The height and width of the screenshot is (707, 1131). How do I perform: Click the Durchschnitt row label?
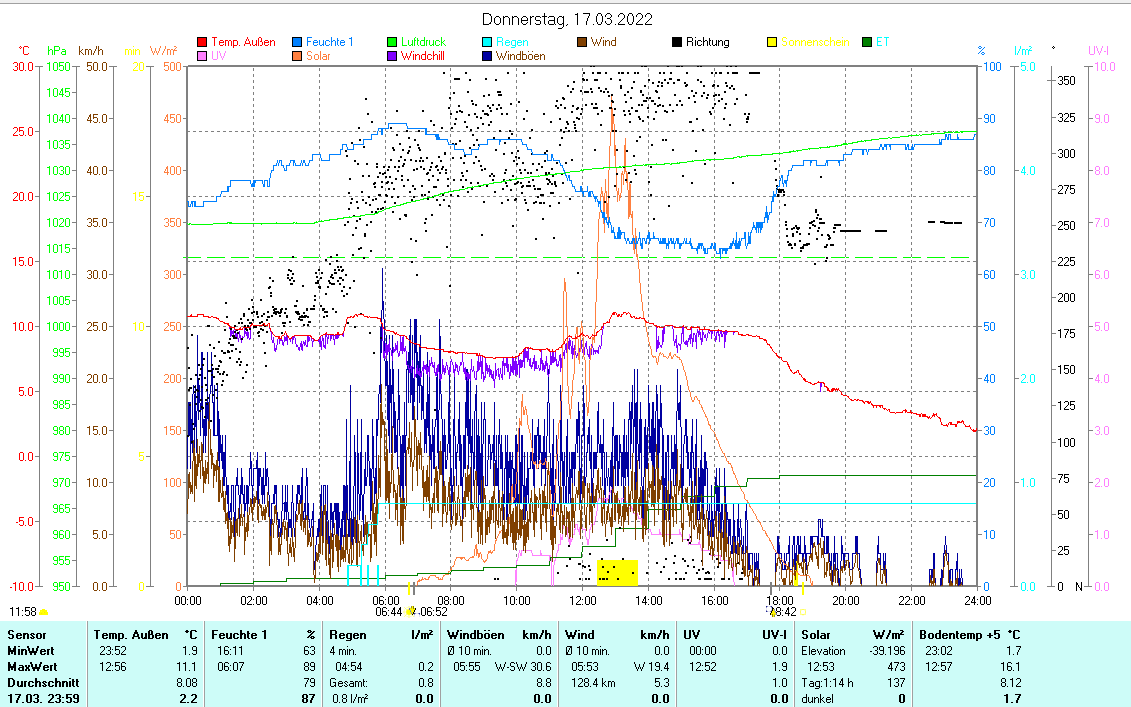[x=38, y=683]
